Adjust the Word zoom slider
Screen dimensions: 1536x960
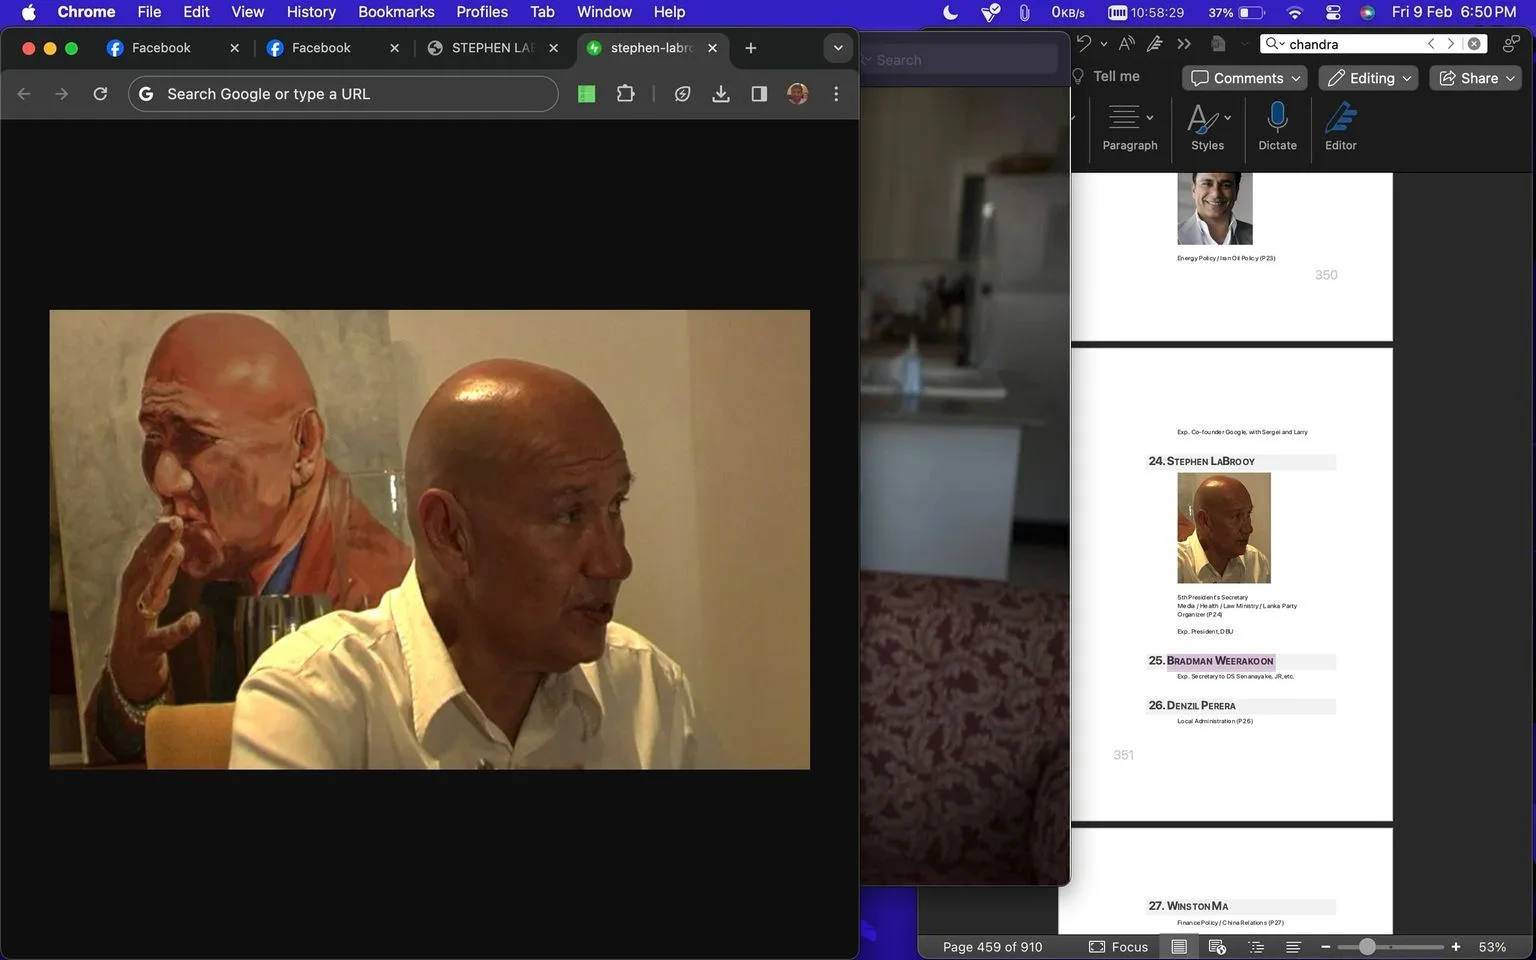1367,946
